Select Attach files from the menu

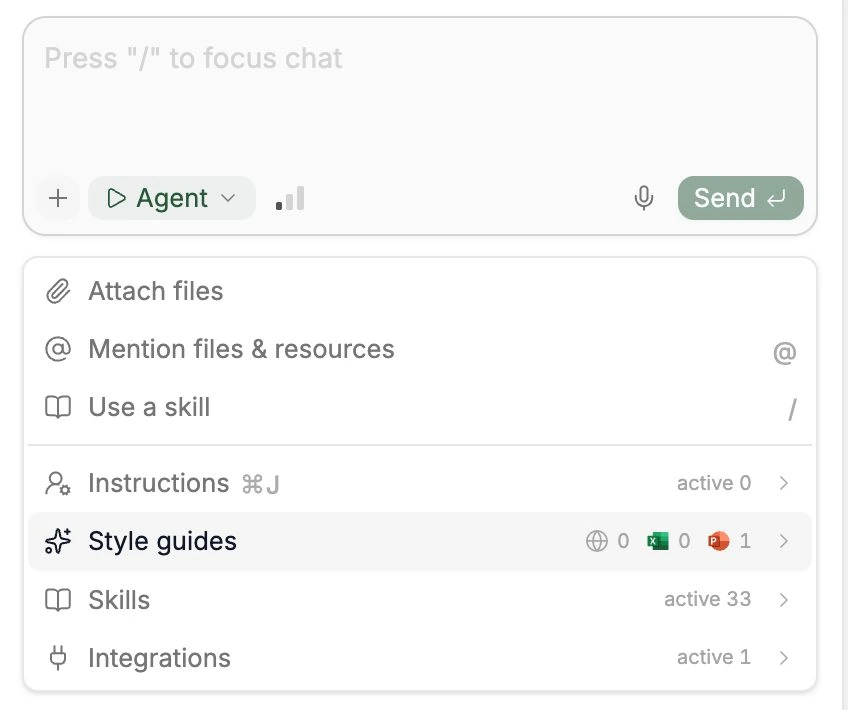(x=420, y=291)
